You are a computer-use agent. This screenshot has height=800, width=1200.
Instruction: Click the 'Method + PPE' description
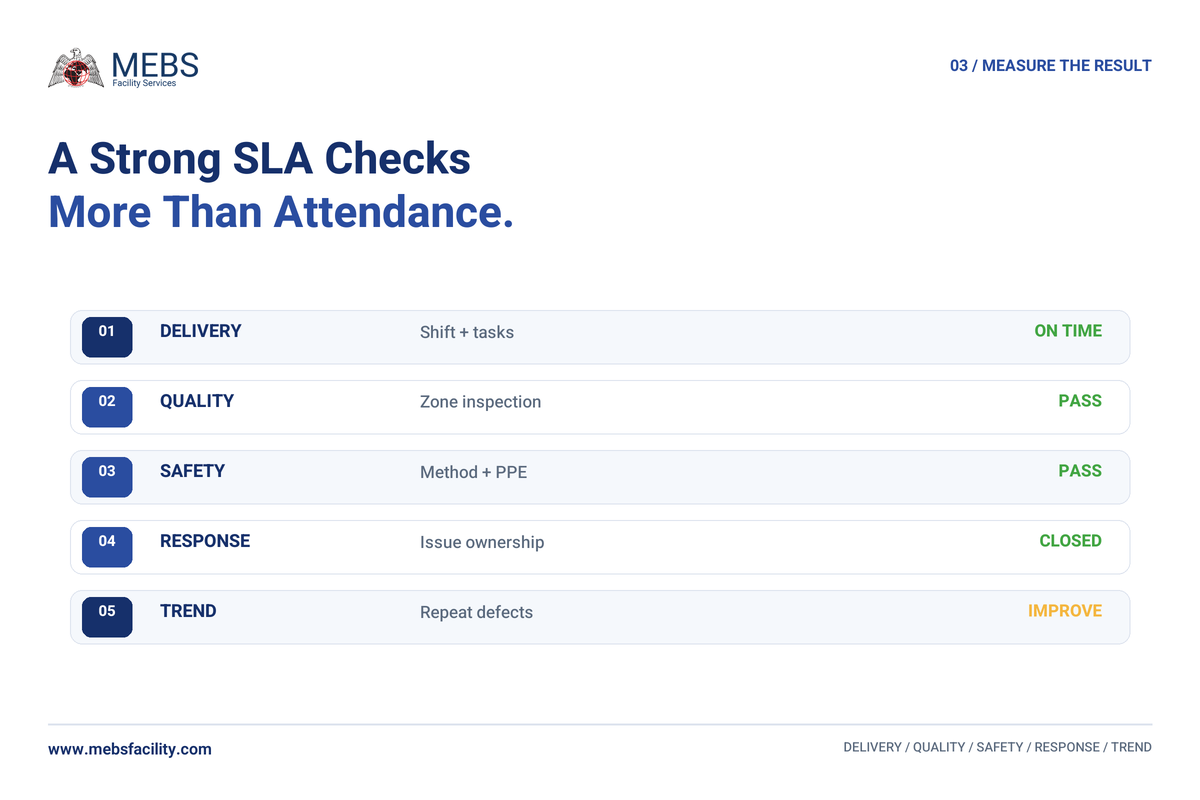pyautogui.click(x=474, y=472)
